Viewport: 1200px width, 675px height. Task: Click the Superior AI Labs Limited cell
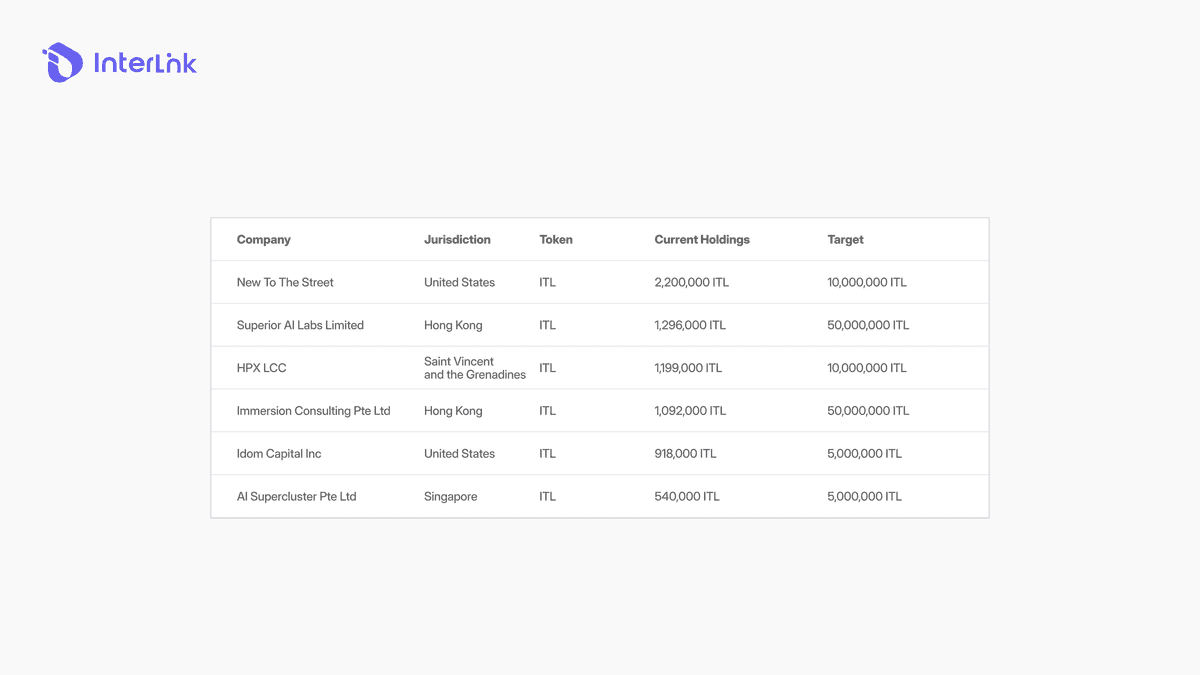coord(300,325)
